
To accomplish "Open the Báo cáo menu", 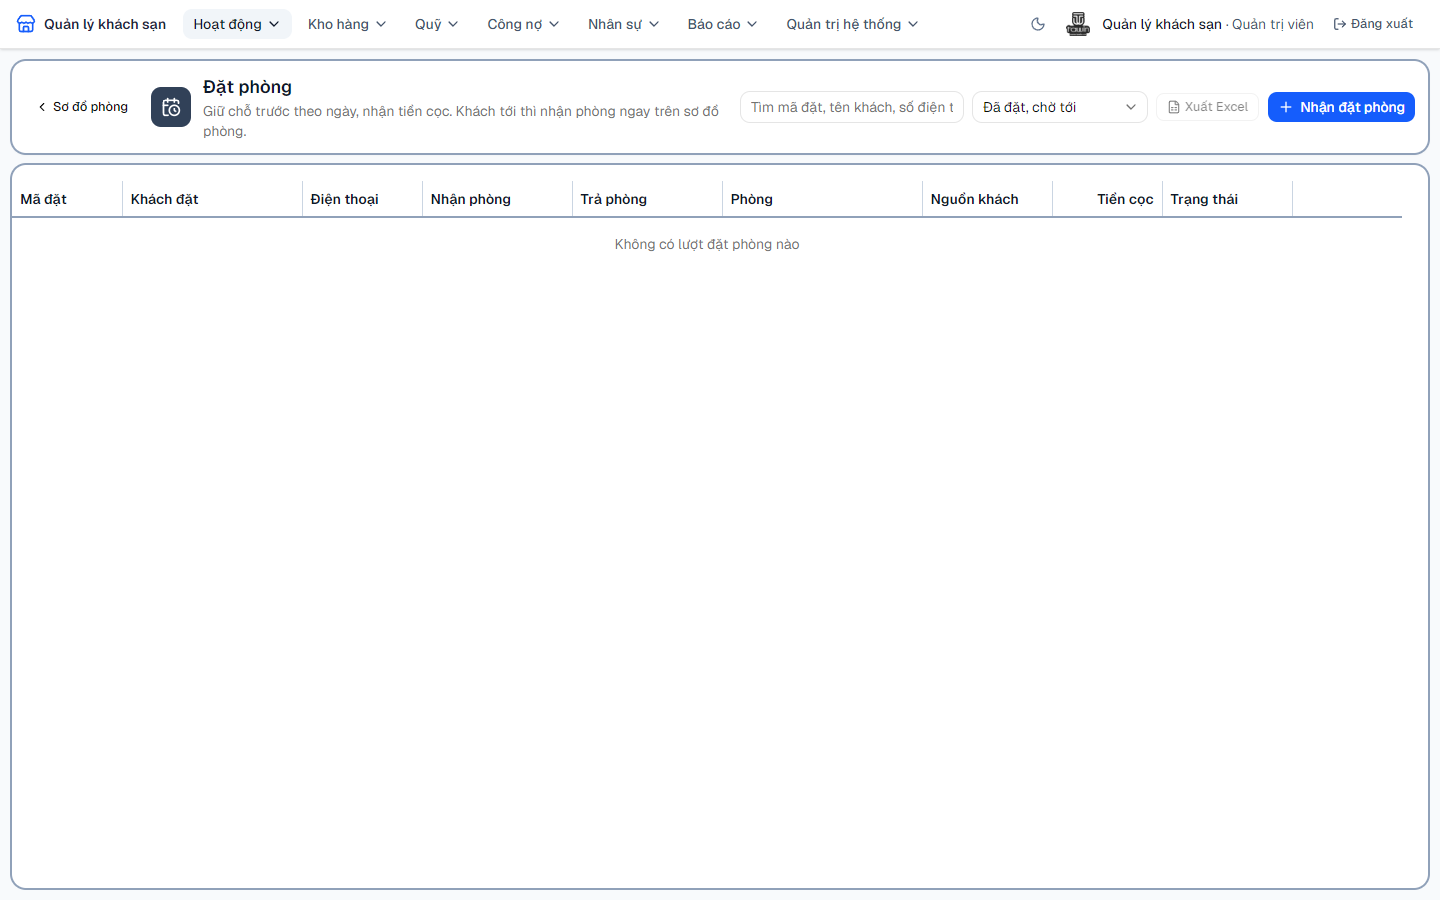I will pyautogui.click(x=723, y=24).
